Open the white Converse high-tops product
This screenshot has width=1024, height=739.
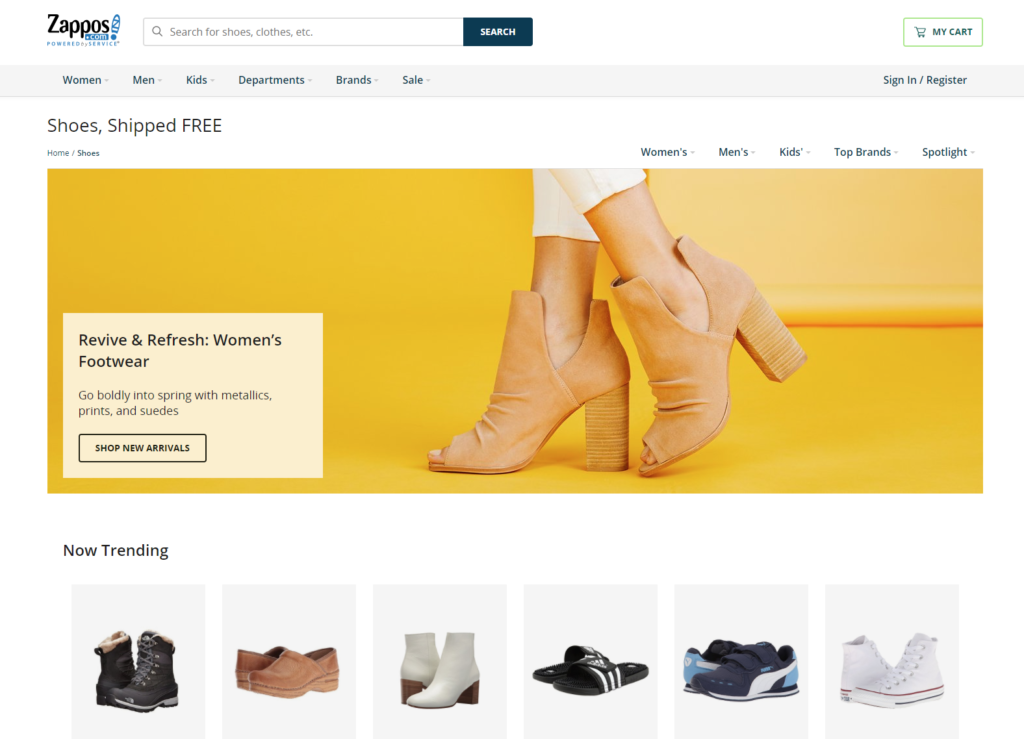coord(892,662)
